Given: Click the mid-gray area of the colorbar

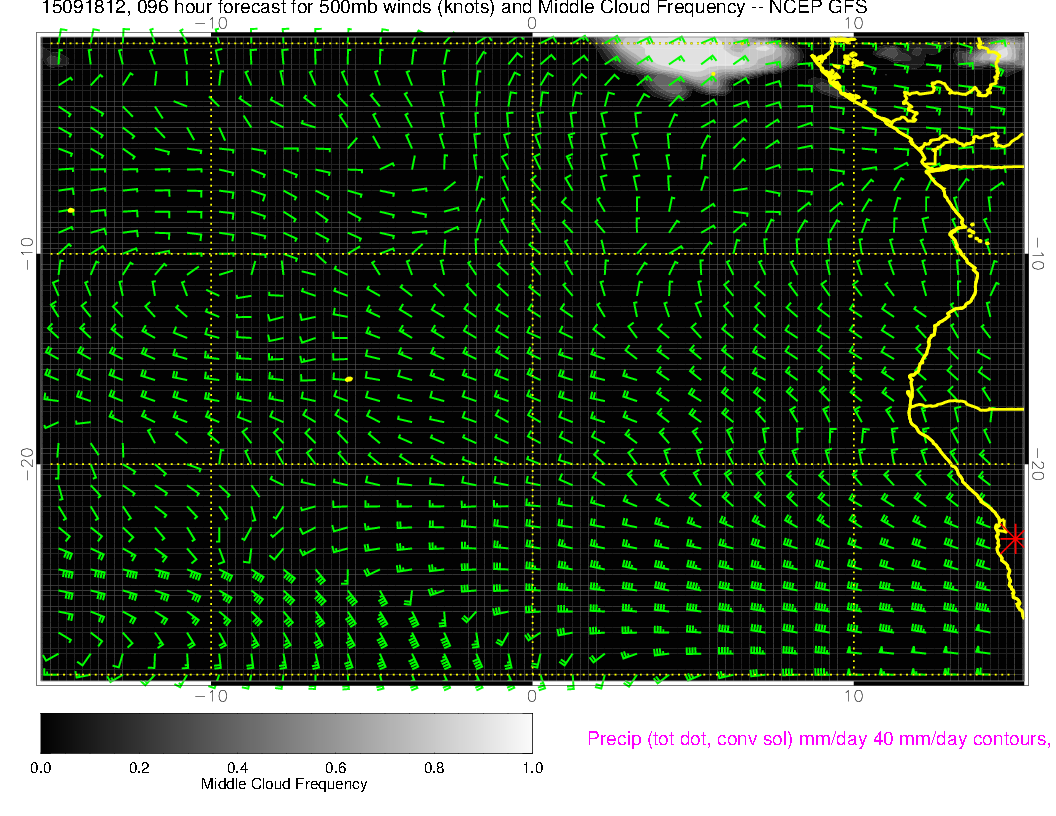Looking at the screenshot, I should point(286,733).
